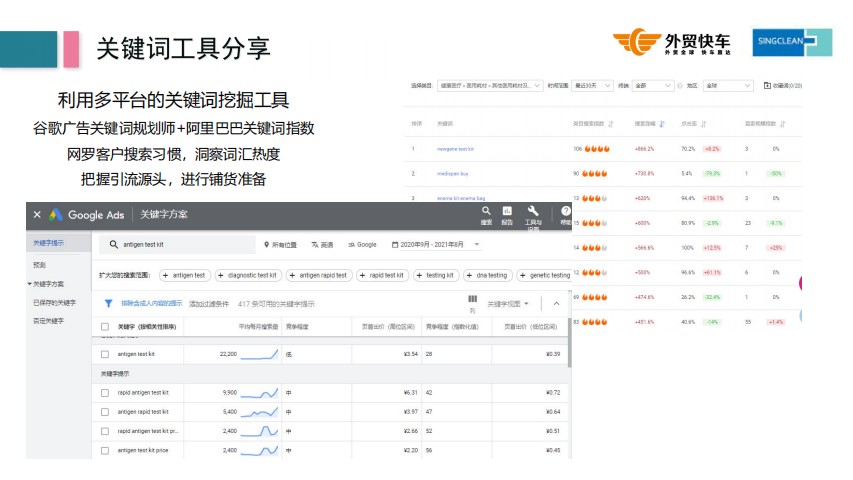Image resolution: width=853 pixels, height=480 pixels.
Task: Tick the checkbox for antigen test kit
Action: pyautogui.click(x=105, y=354)
